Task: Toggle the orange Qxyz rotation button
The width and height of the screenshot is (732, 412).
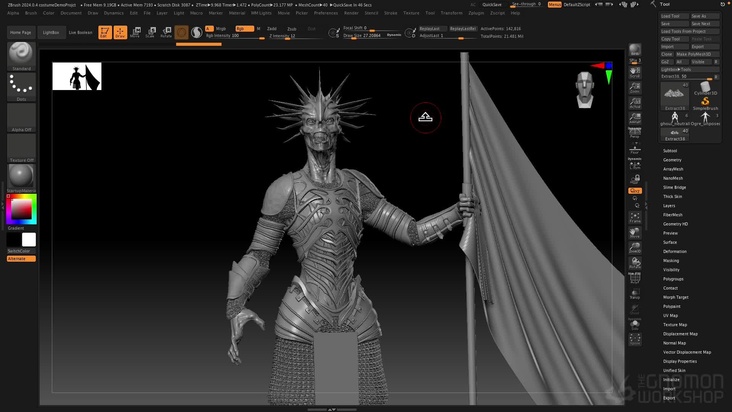Action: pyautogui.click(x=635, y=190)
